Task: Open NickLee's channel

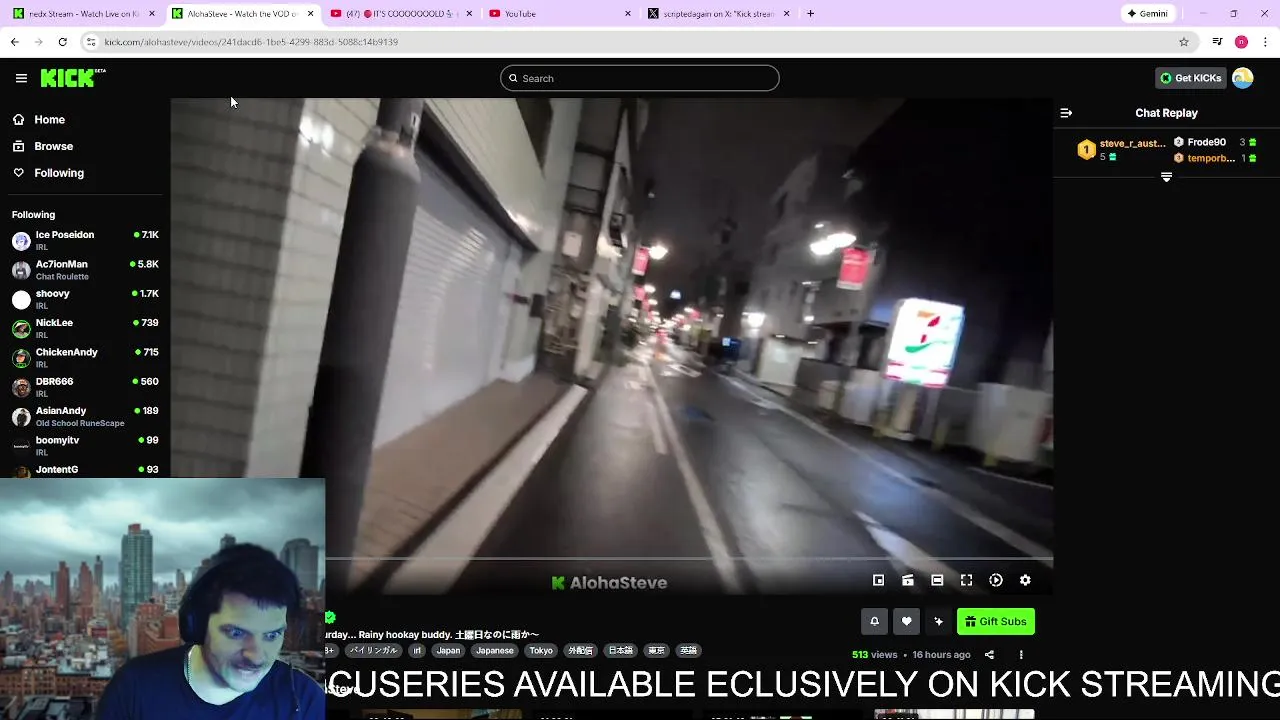Action: (x=85, y=328)
